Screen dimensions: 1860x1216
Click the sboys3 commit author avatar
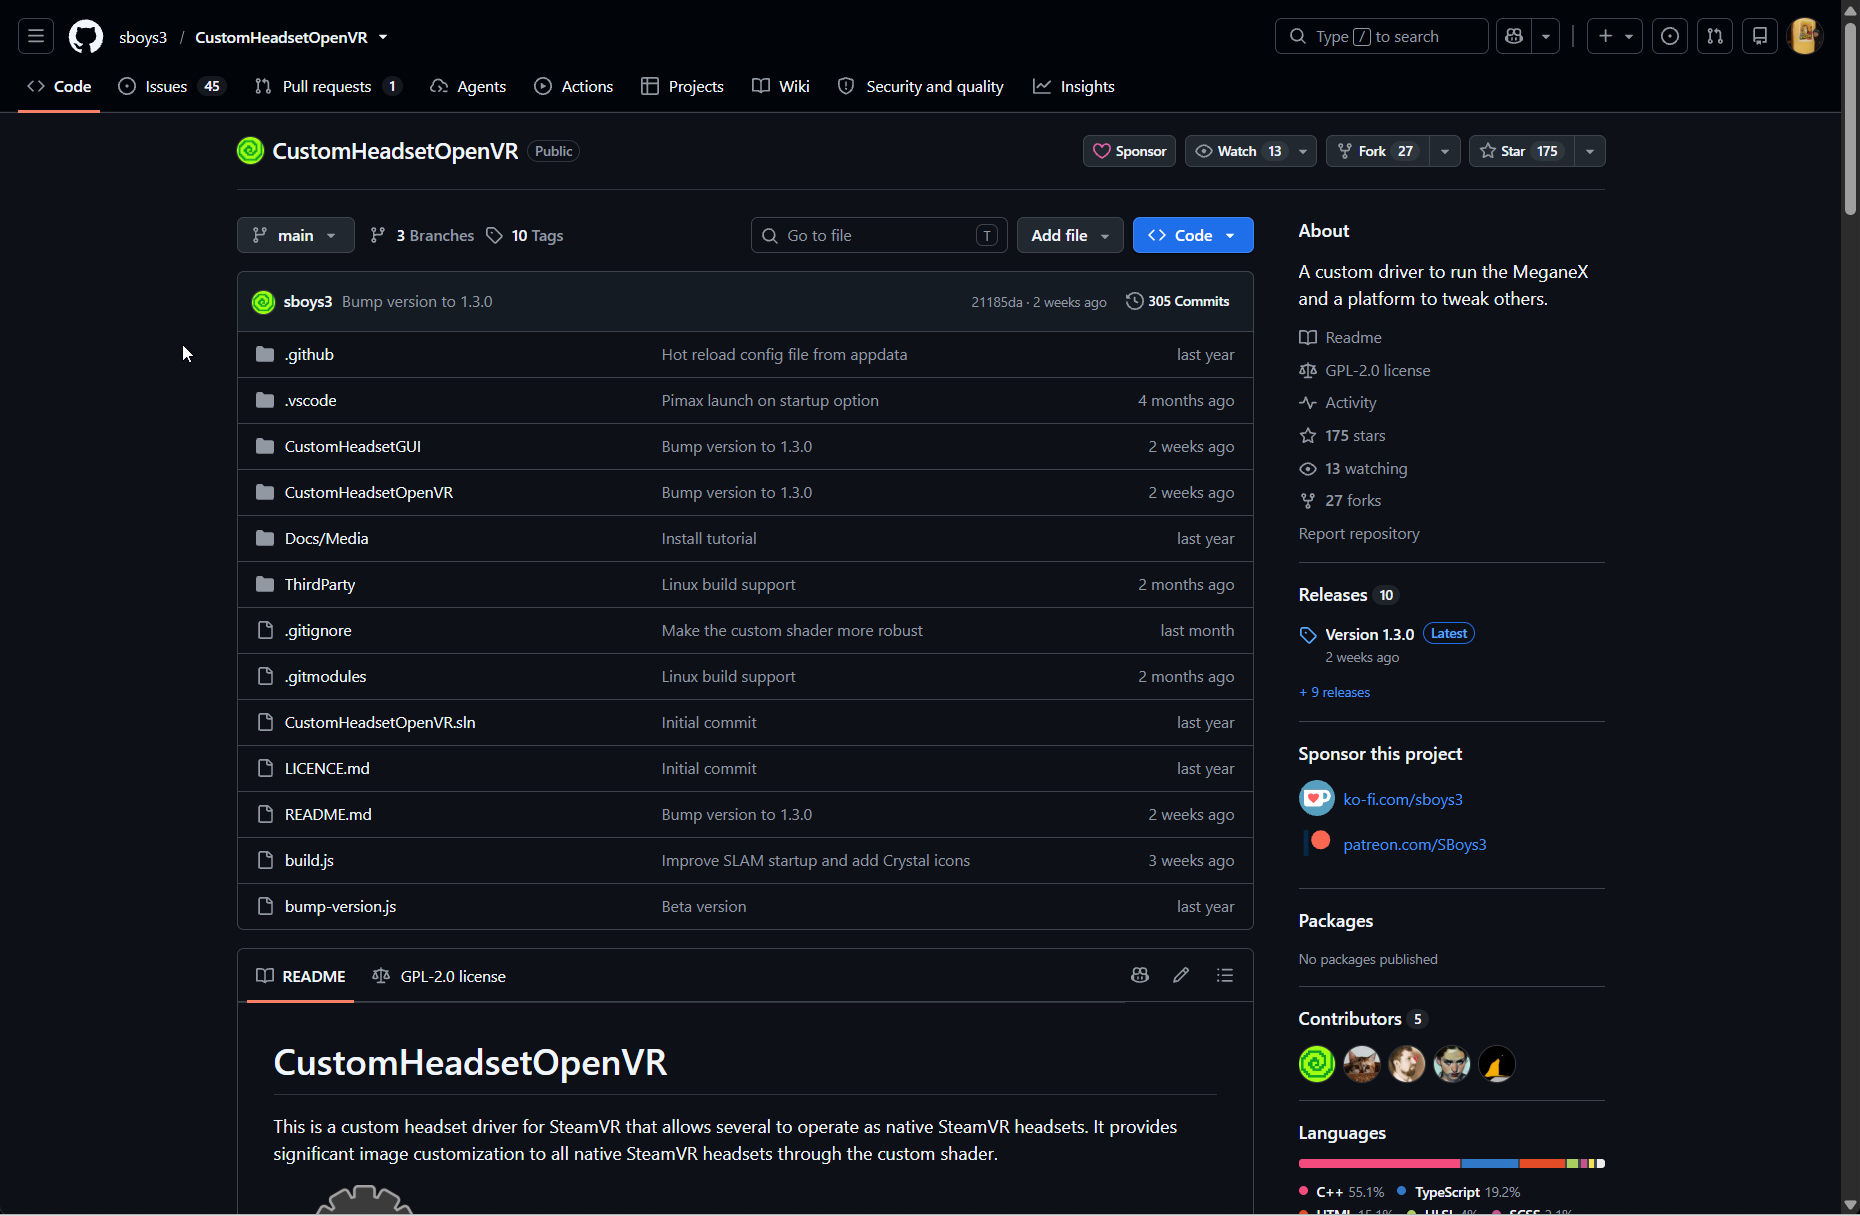click(263, 302)
